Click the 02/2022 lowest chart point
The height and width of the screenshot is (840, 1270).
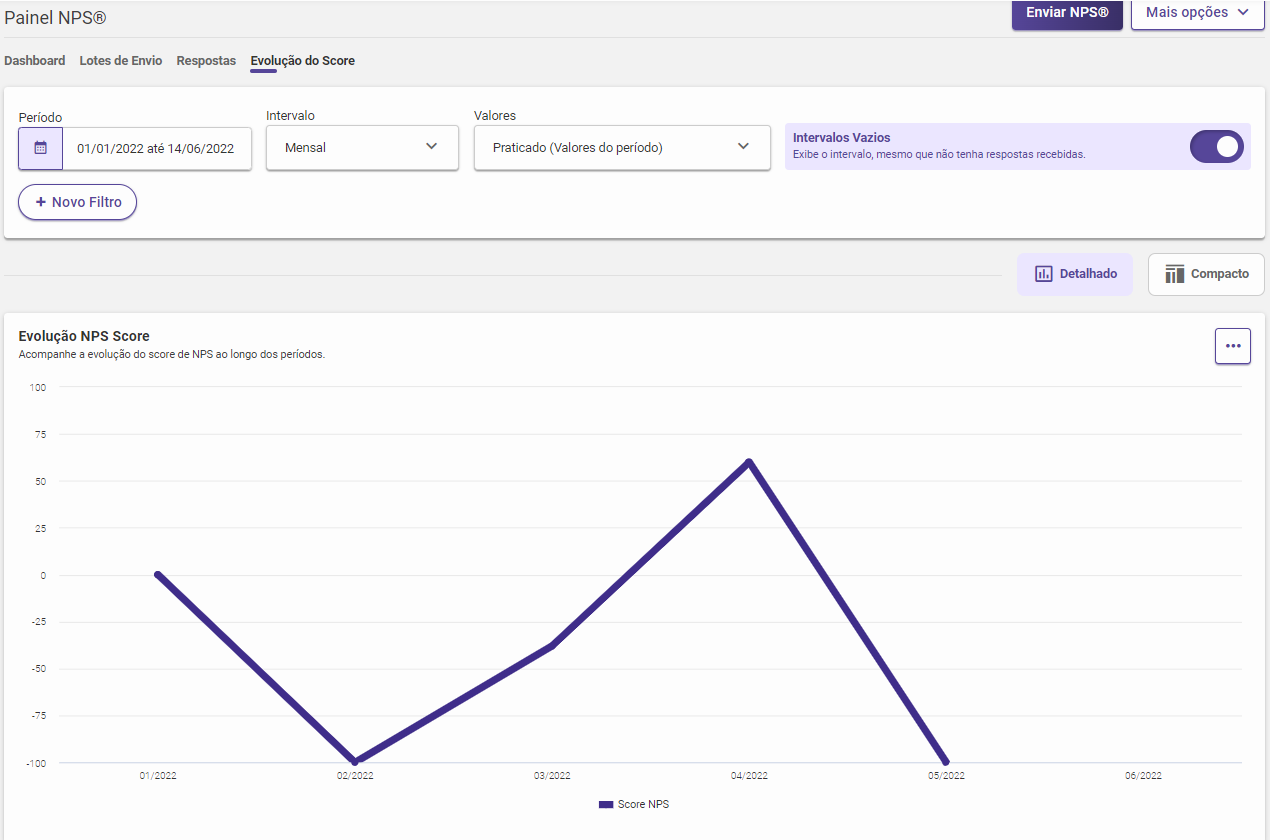[355, 762]
